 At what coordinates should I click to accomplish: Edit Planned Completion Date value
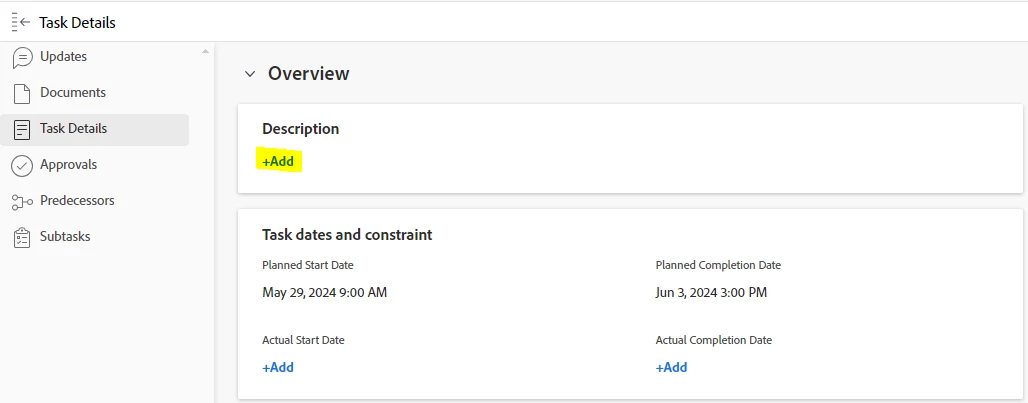pyautogui.click(x=711, y=293)
